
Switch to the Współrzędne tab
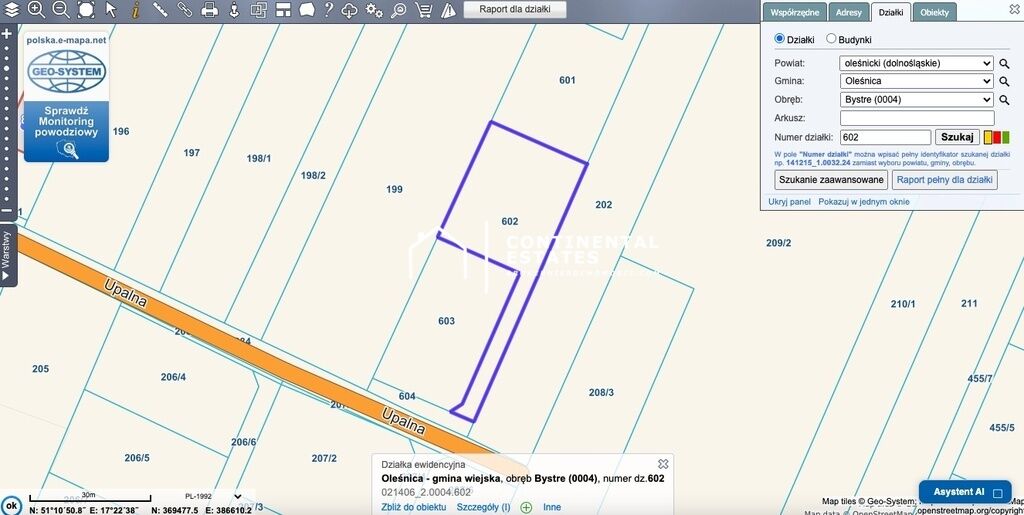click(795, 12)
